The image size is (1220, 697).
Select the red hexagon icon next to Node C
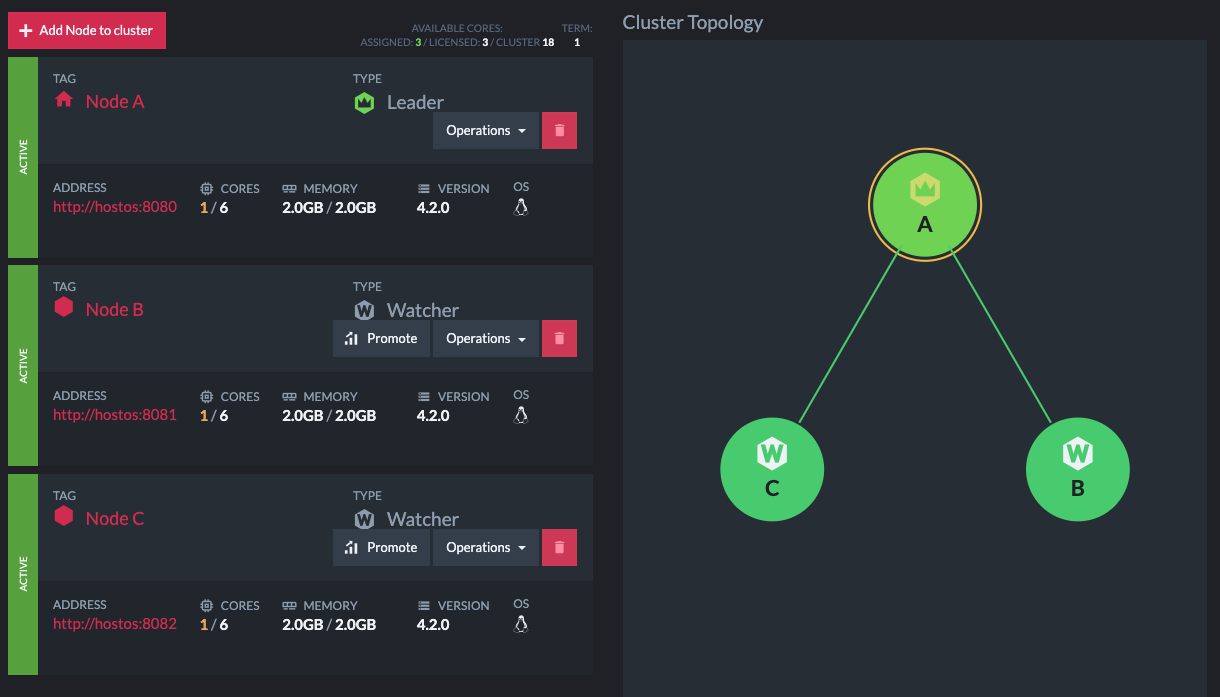64,517
